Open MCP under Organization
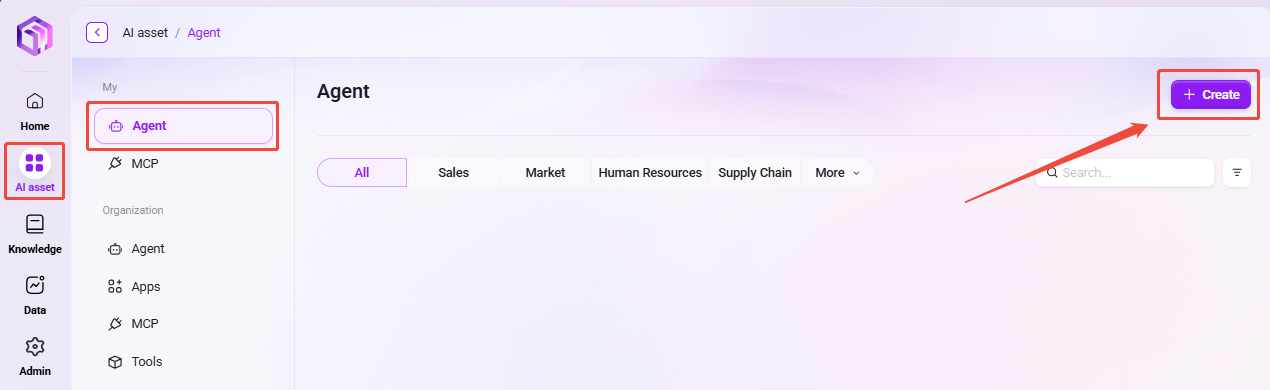 183,324
